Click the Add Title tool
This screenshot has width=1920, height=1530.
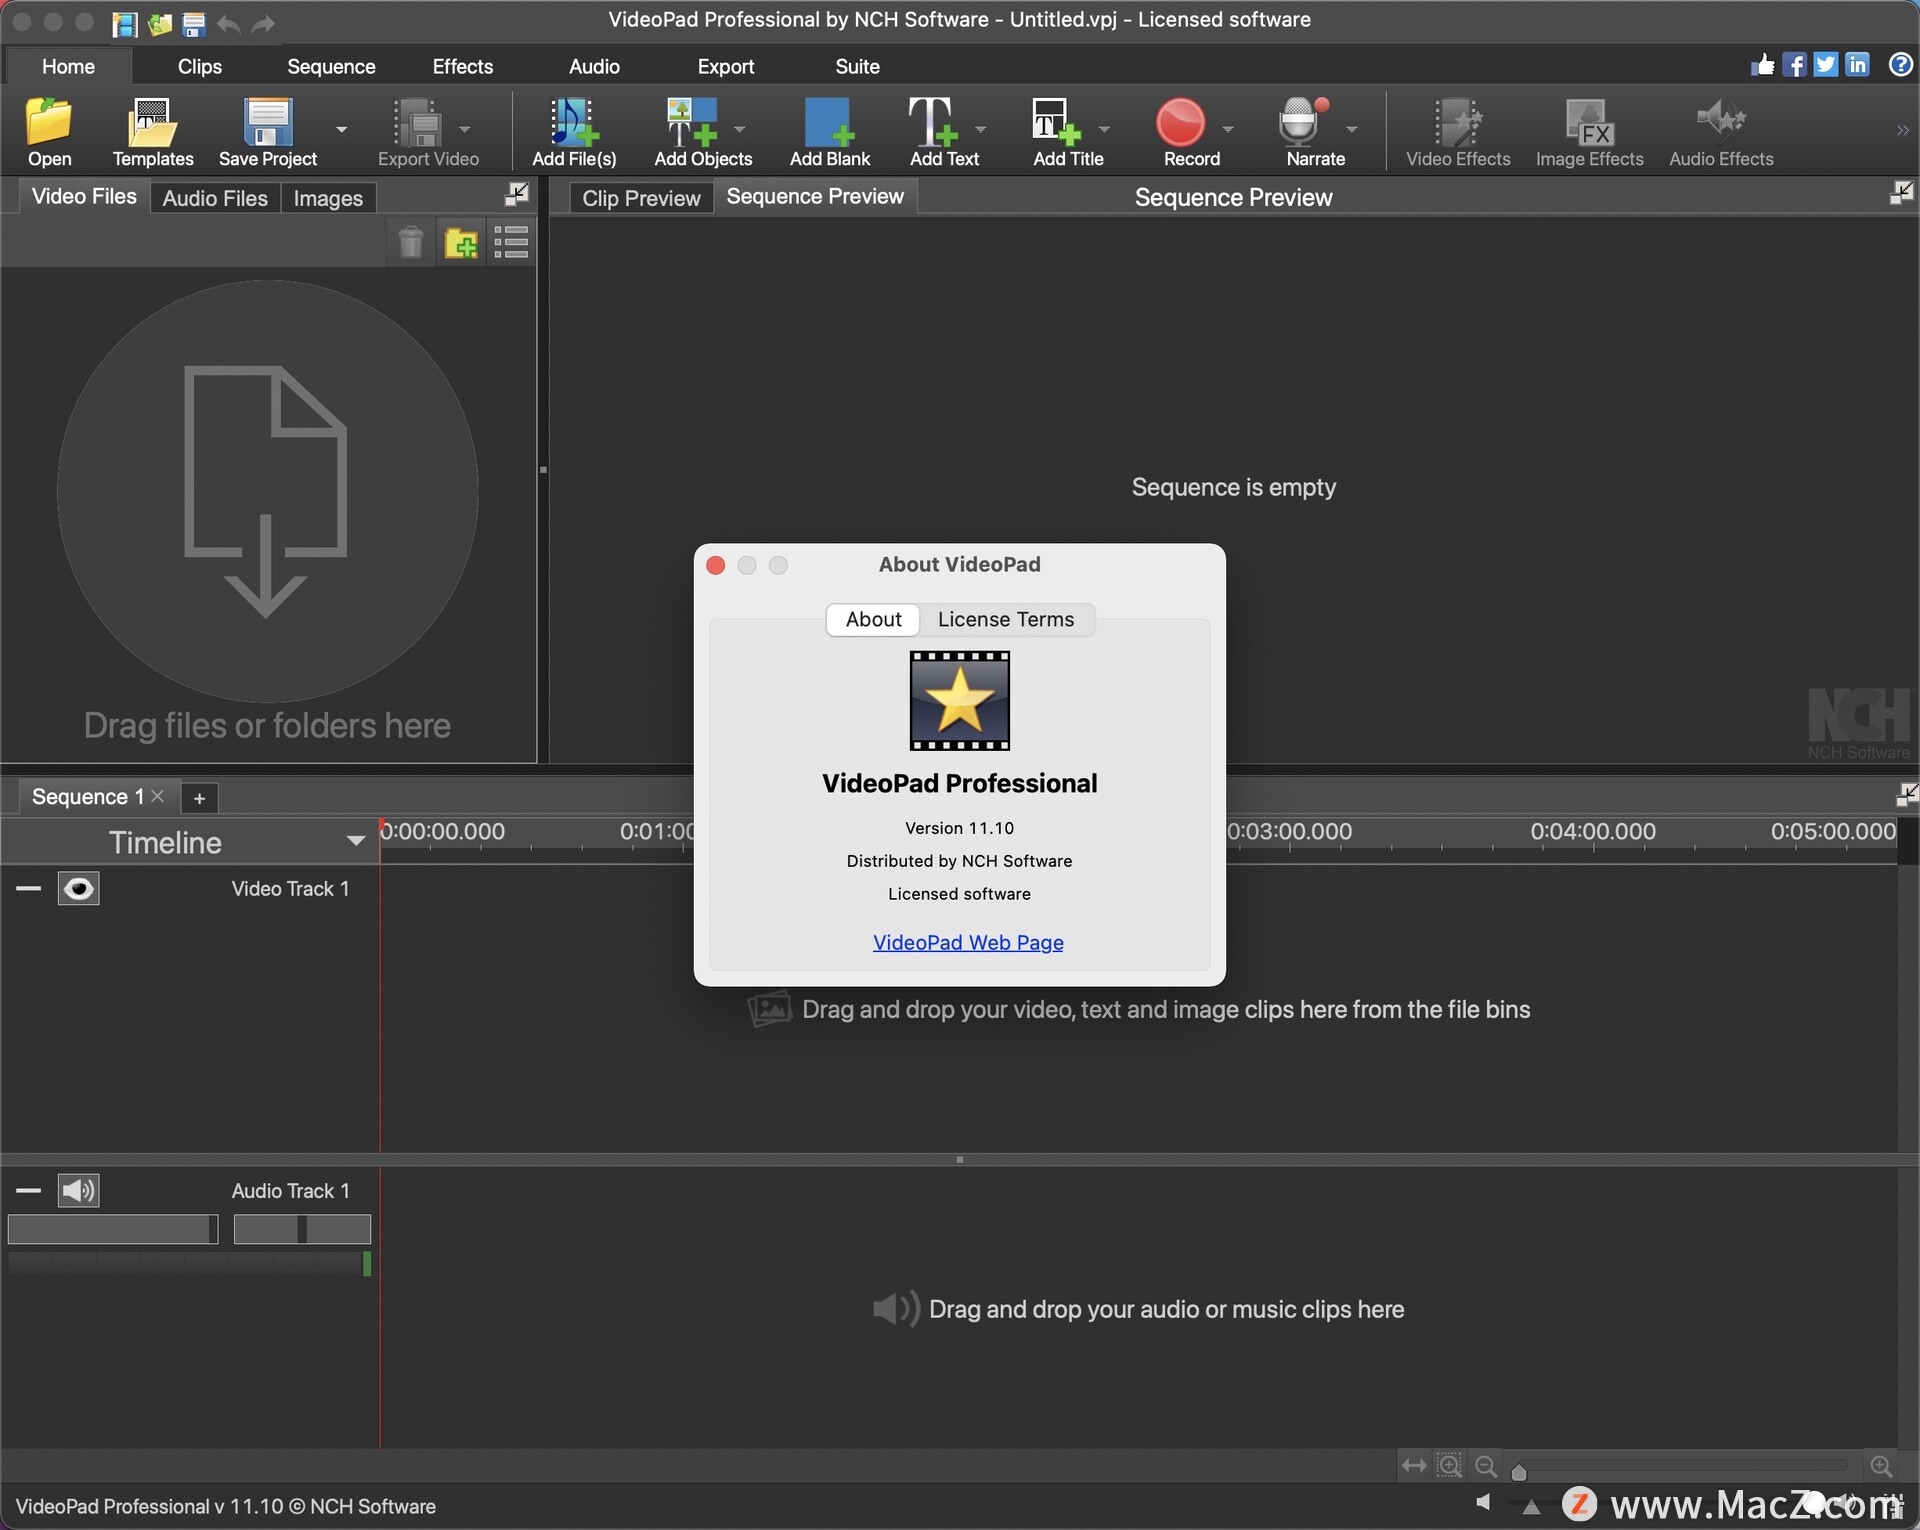[1068, 132]
